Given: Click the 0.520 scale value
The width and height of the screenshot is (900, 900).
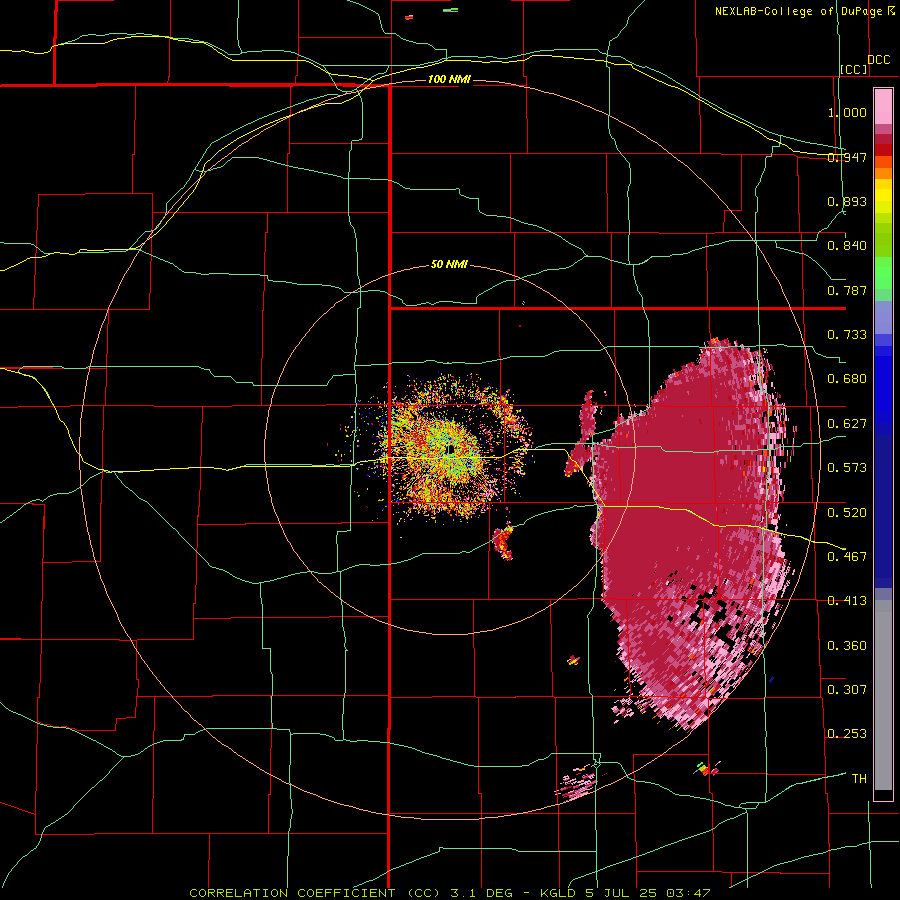Looking at the screenshot, I should [x=847, y=512].
